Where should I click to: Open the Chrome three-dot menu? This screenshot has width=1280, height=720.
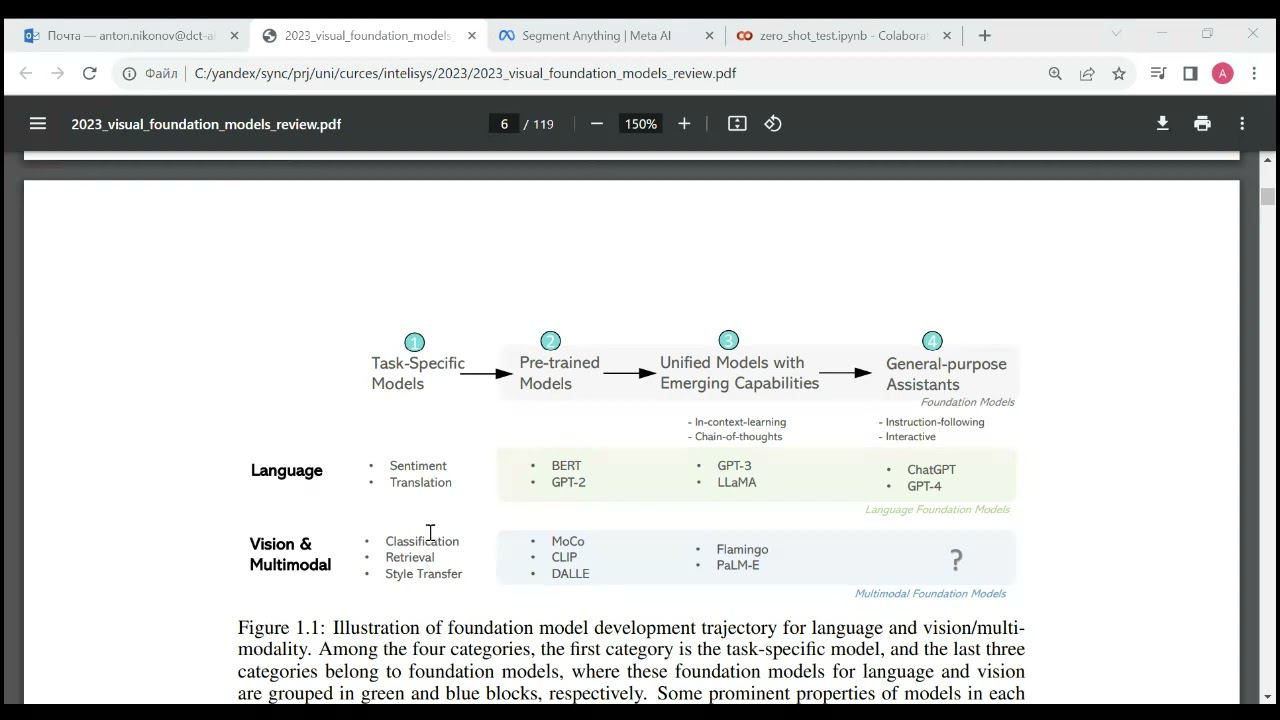tap(1254, 73)
